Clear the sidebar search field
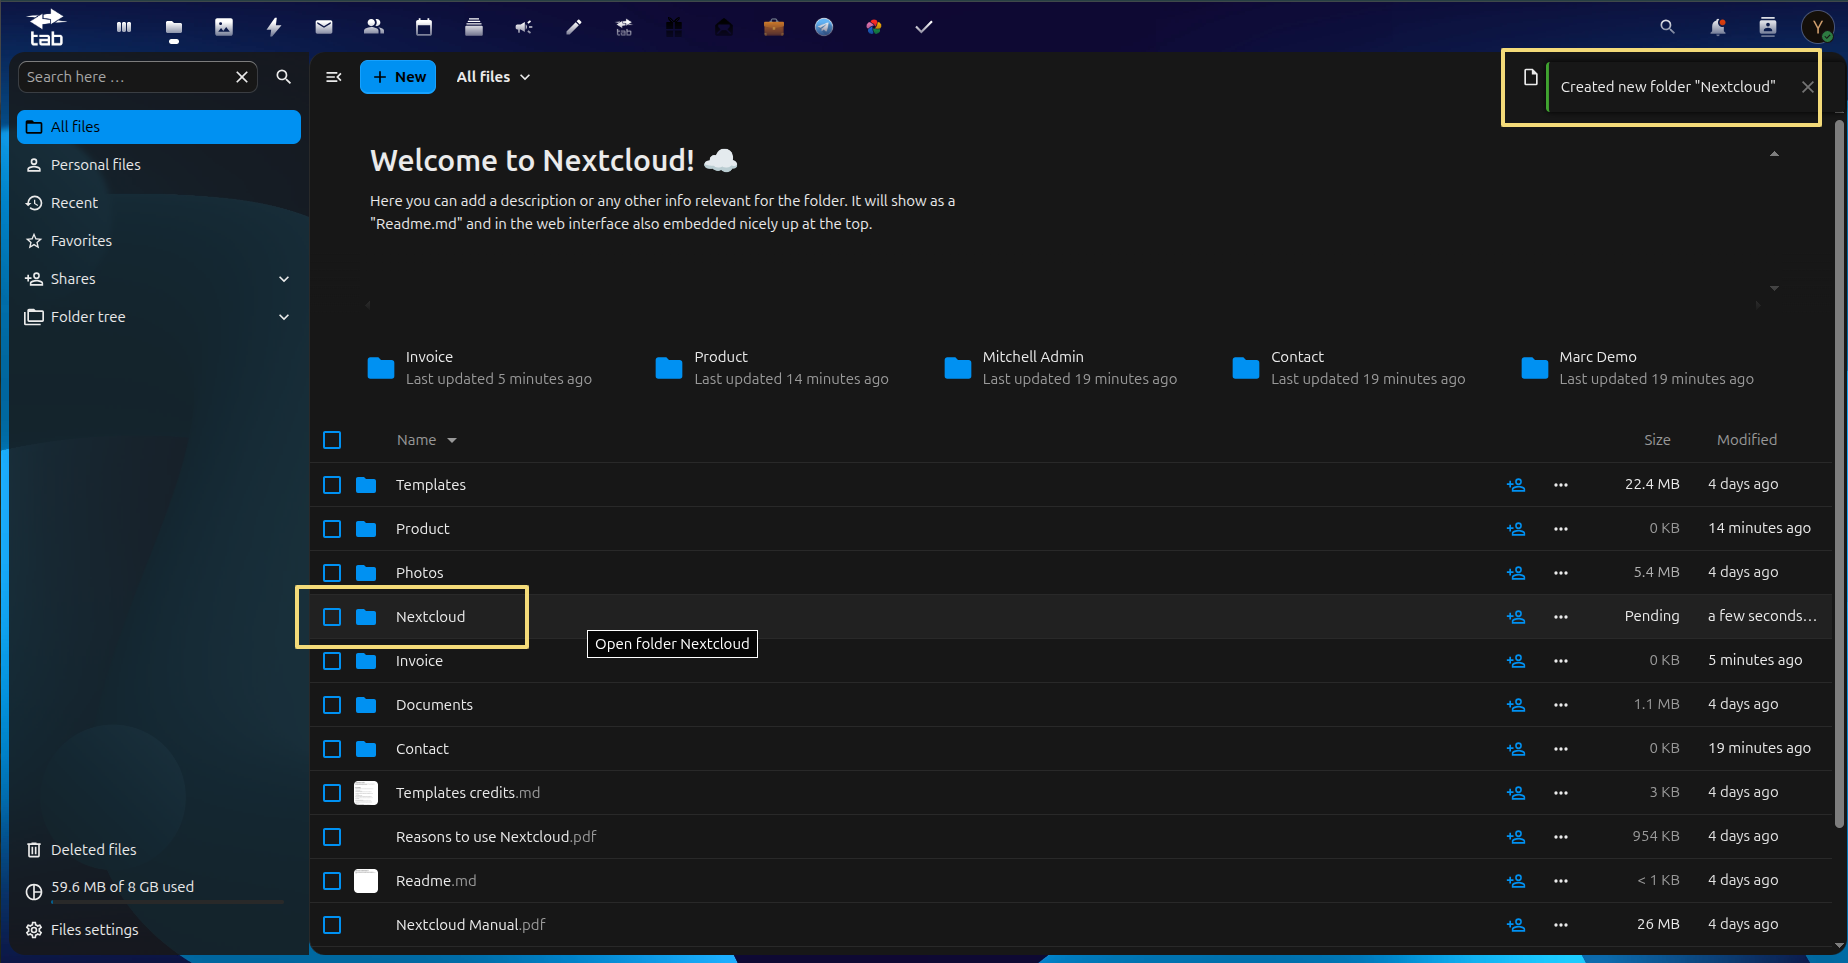 pyautogui.click(x=242, y=77)
